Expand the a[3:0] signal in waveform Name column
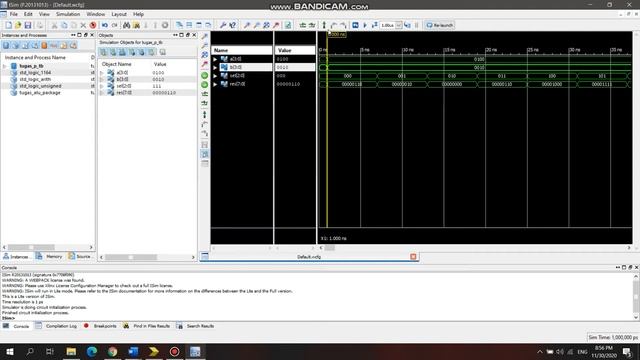The height and width of the screenshot is (360, 640). pyautogui.click(x=215, y=59)
